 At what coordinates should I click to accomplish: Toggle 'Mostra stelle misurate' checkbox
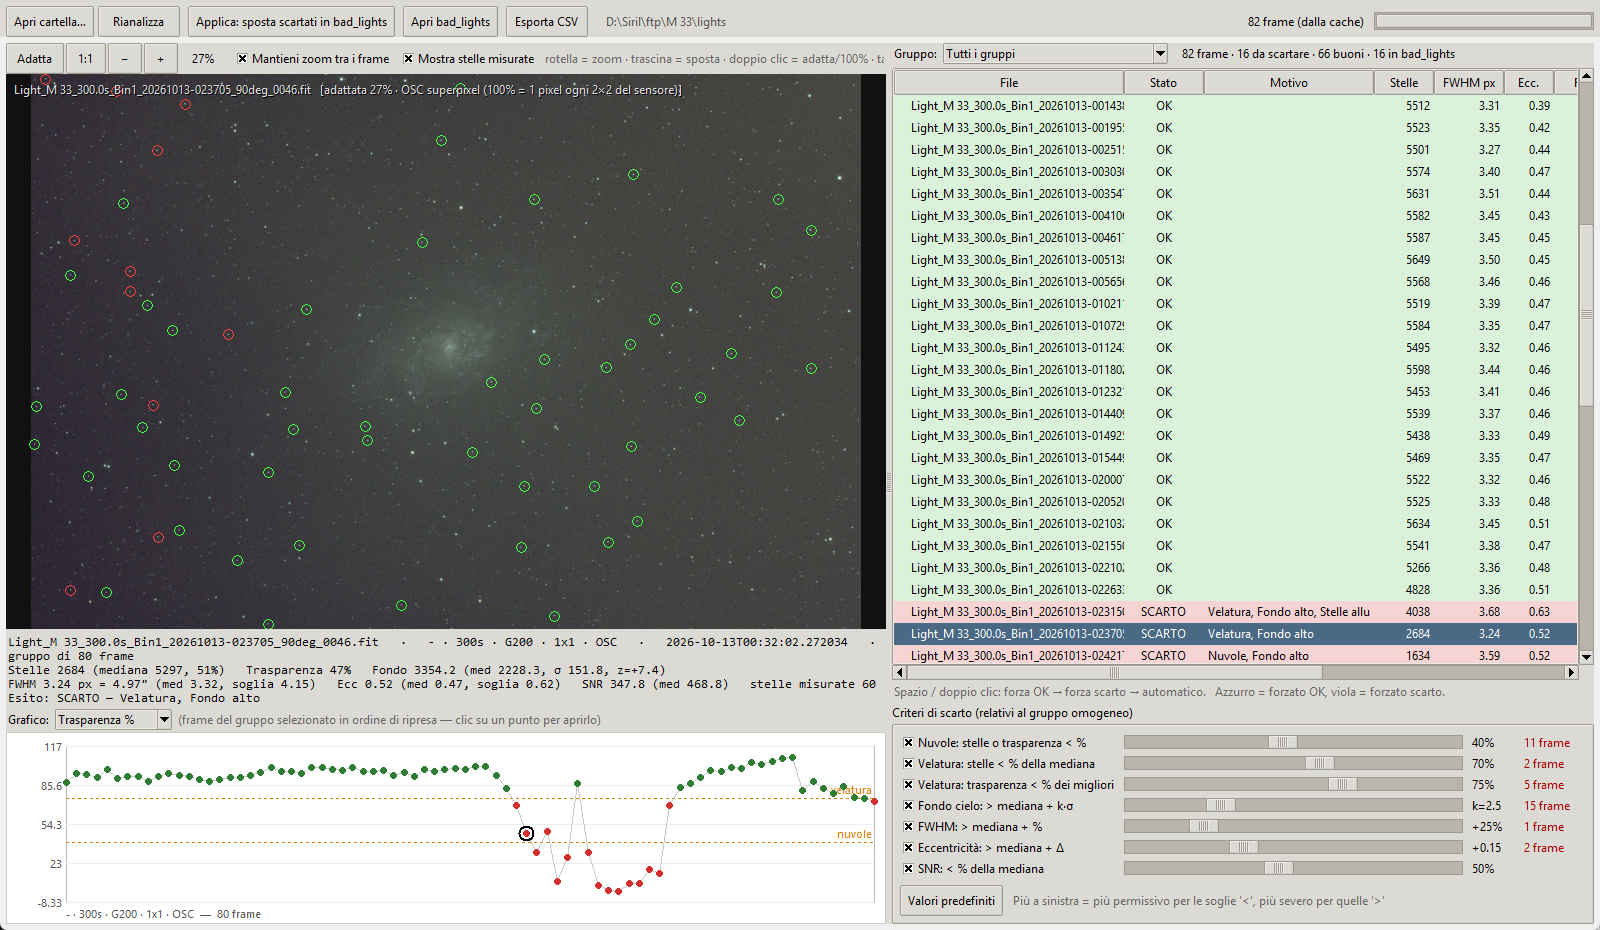click(408, 59)
